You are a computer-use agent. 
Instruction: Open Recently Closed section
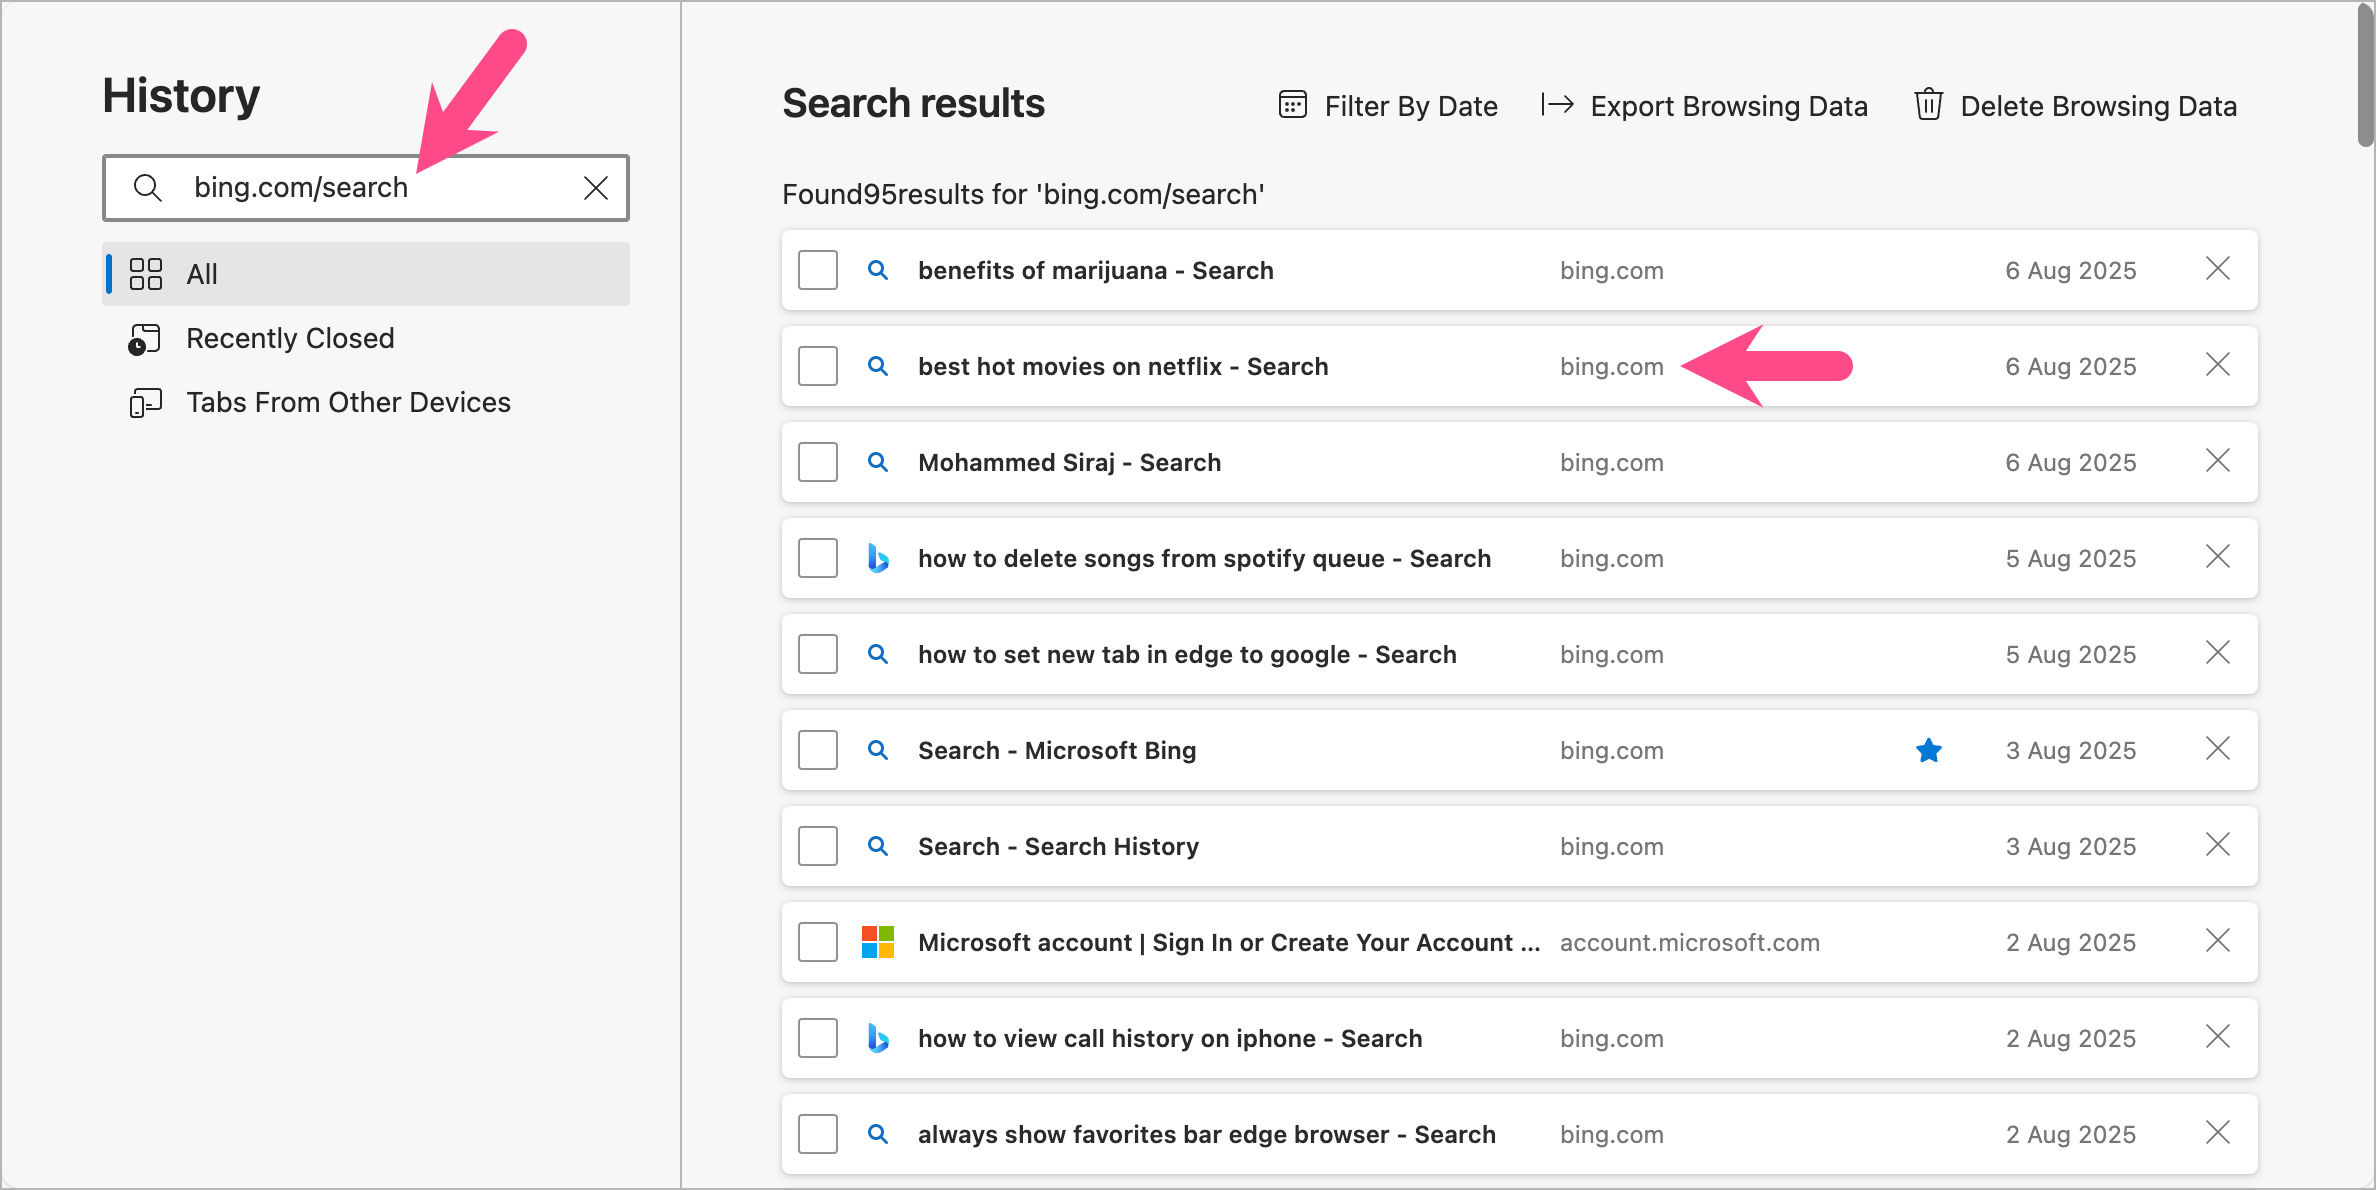(290, 338)
